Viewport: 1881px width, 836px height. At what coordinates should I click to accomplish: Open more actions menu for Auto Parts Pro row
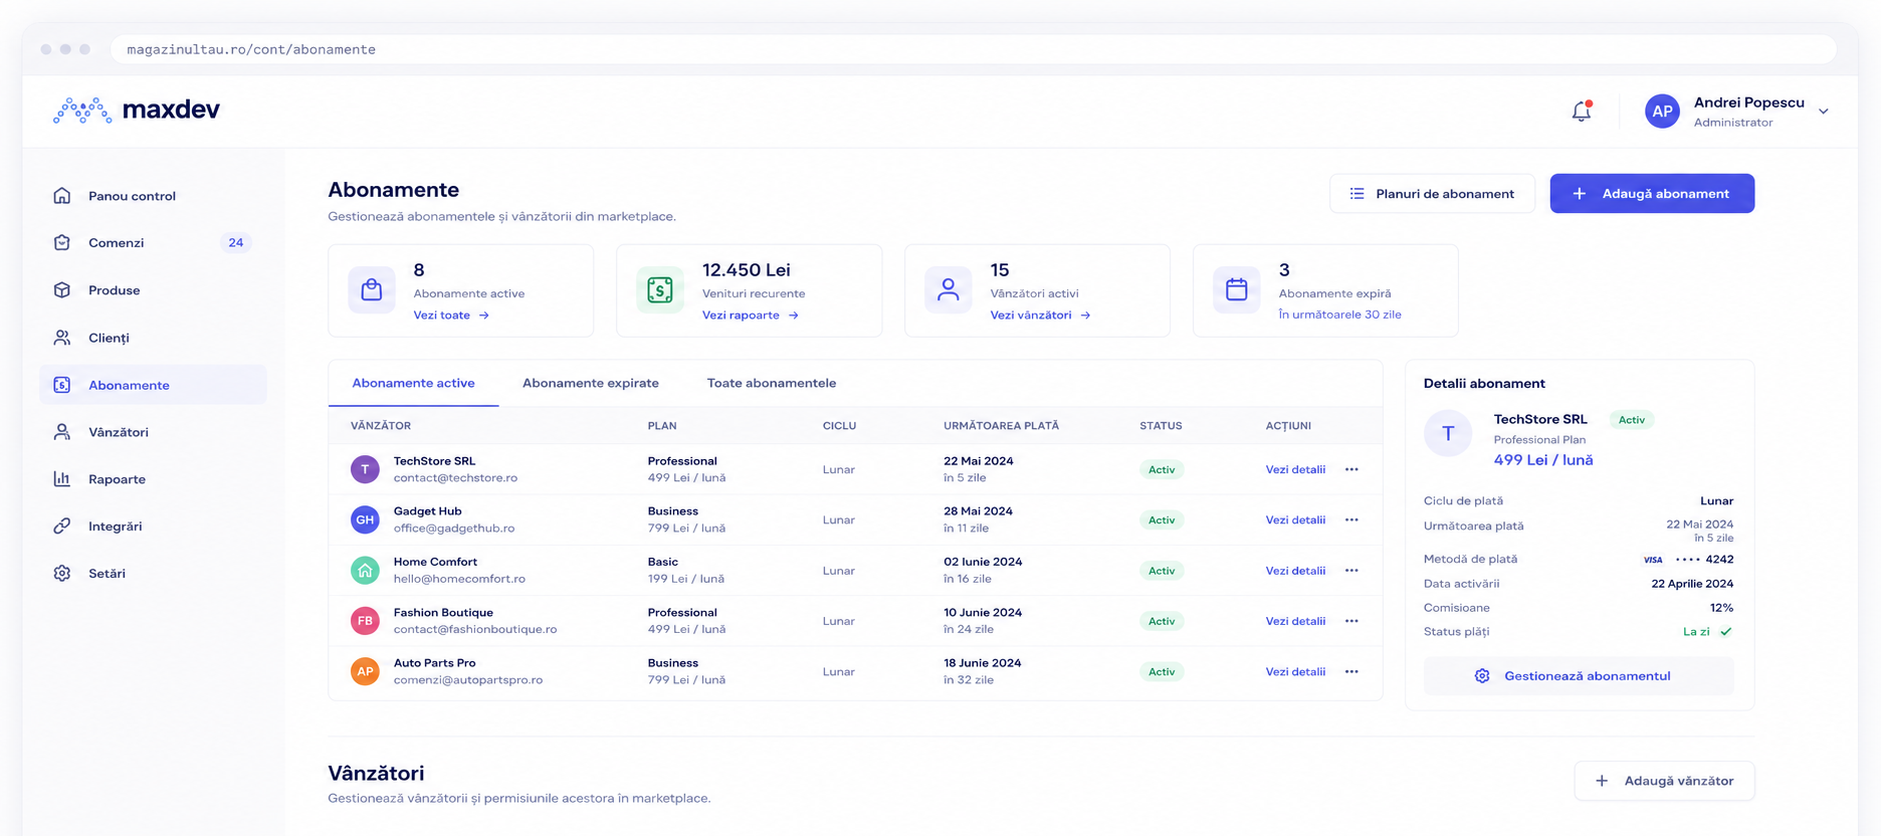coord(1352,672)
